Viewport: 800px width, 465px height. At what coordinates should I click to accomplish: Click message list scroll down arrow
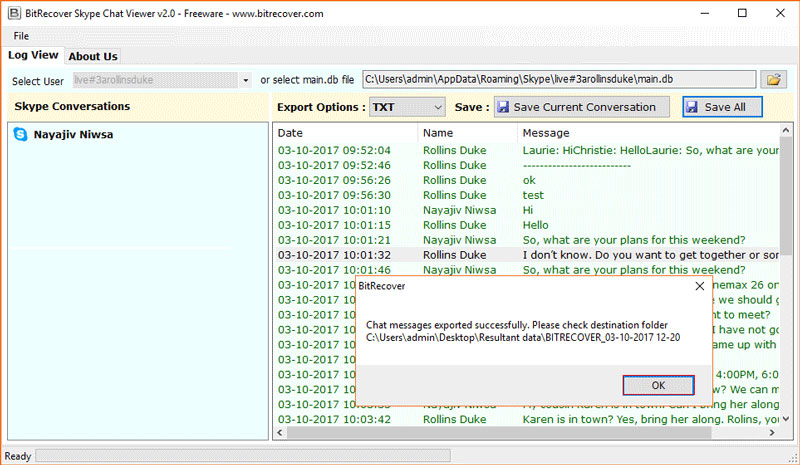pyautogui.click(x=786, y=419)
